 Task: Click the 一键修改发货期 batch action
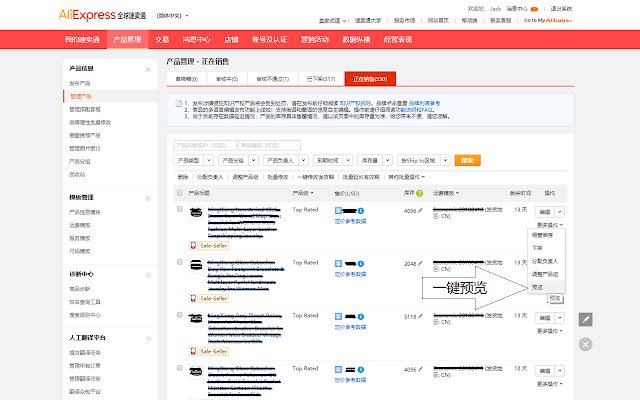tap(316, 177)
